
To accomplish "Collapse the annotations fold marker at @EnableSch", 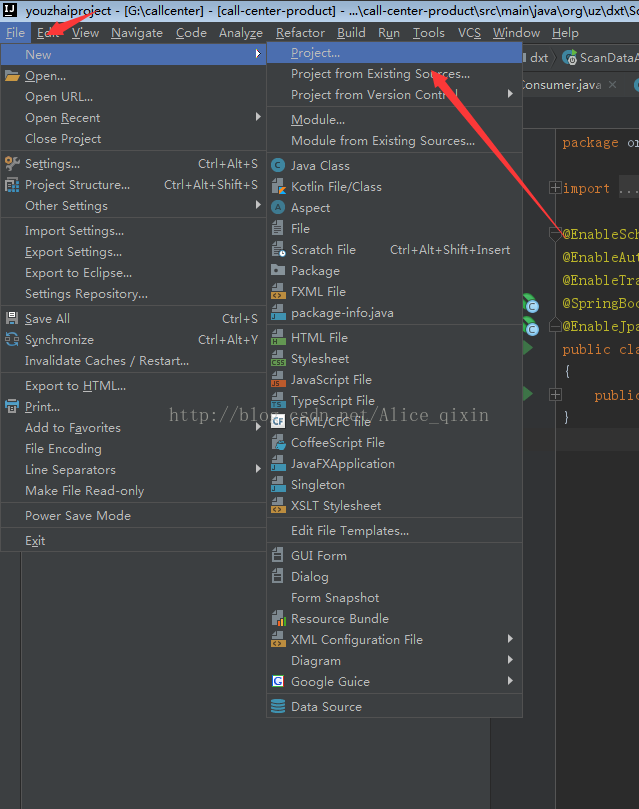I will click(555, 234).
